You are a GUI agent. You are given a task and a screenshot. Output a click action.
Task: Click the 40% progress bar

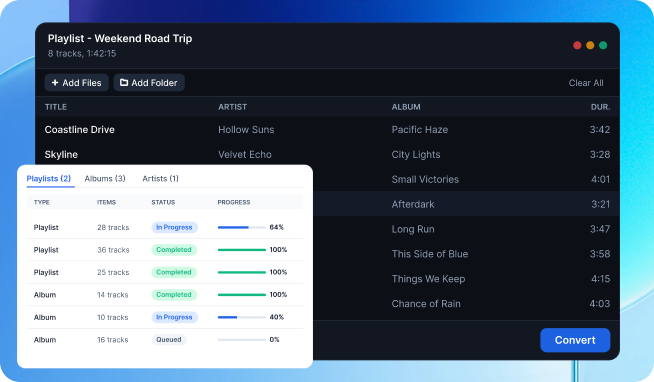tap(242, 317)
